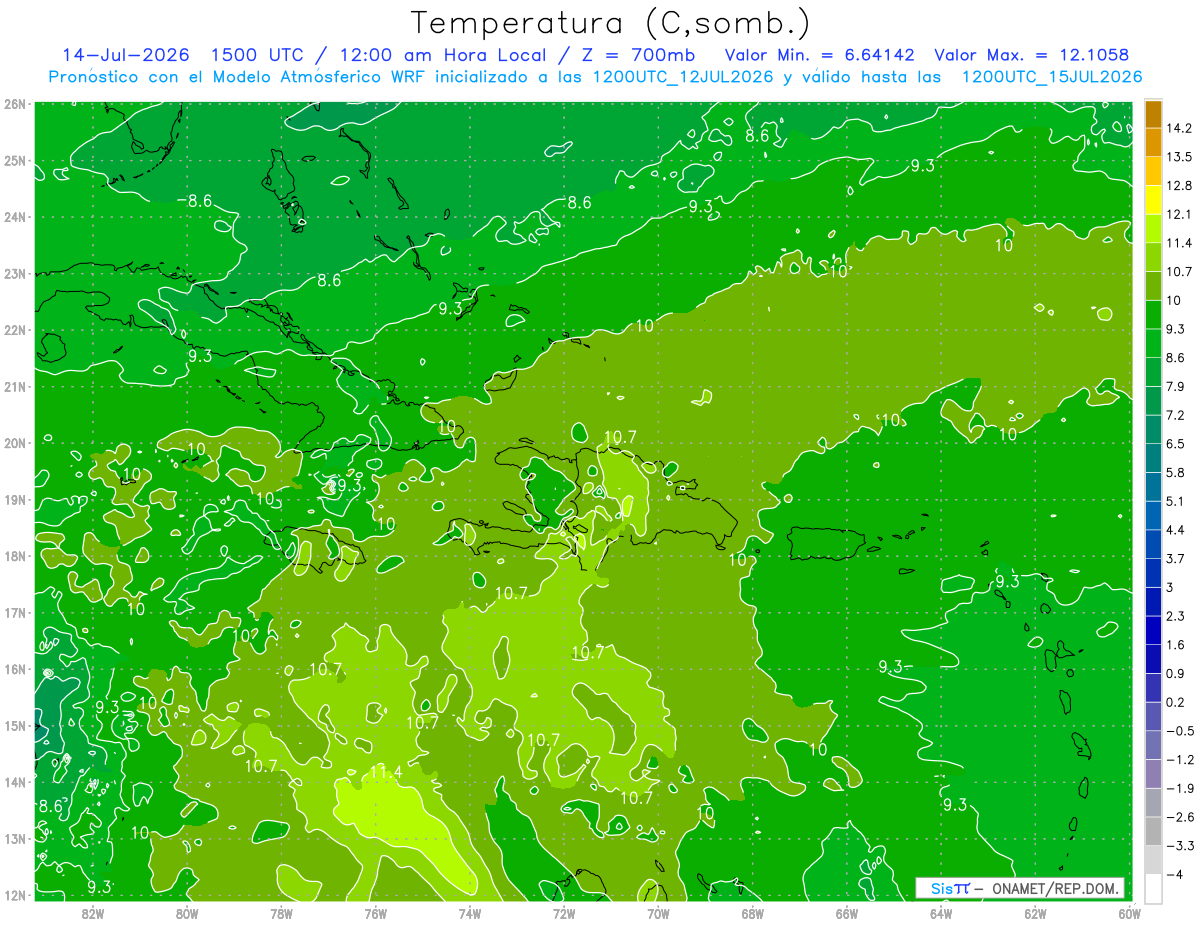1200x927 pixels.
Task: Click the 18N latitude axis label
Action: 15,556
